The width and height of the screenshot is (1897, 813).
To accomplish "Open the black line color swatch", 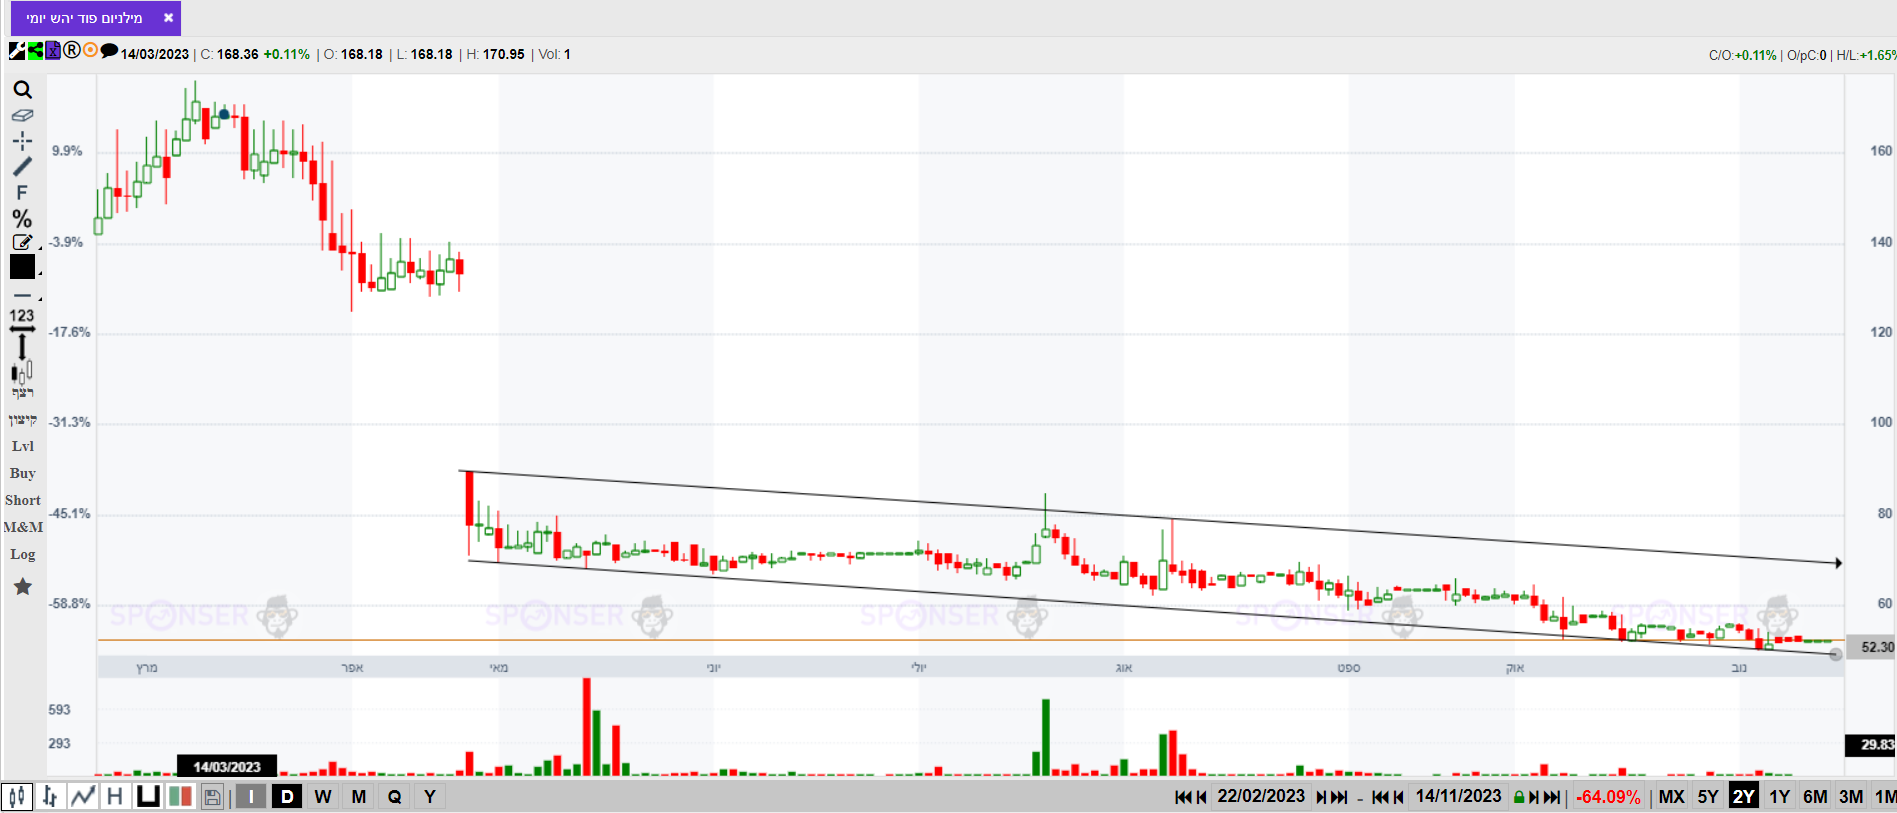I will click(23, 267).
